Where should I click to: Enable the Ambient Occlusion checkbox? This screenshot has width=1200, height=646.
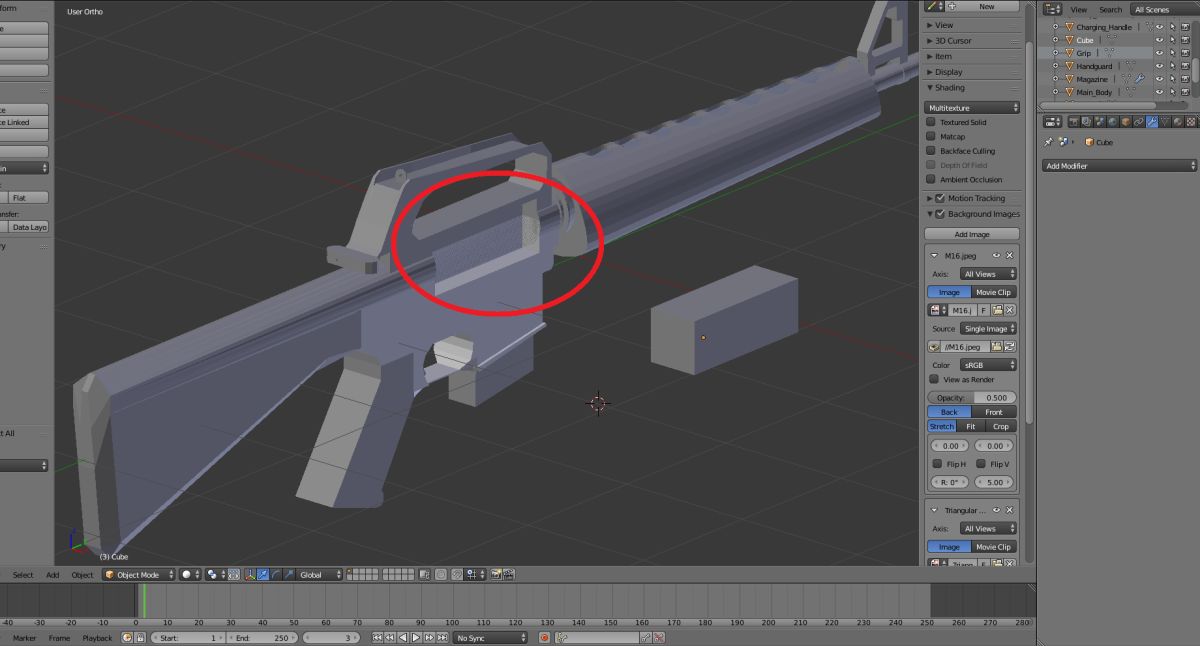[931, 180]
